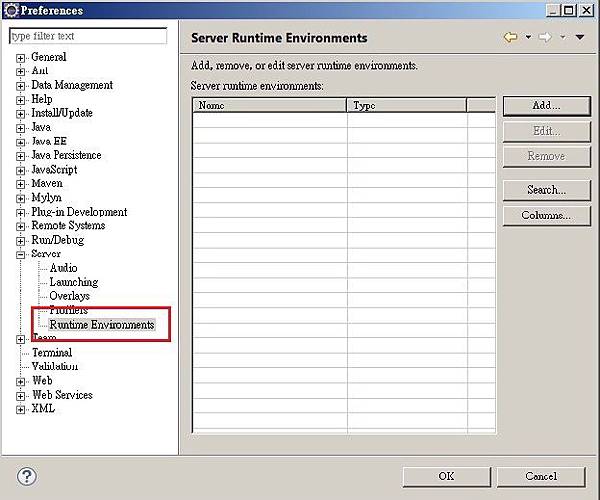The width and height of the screenshot is (600, 500).
Task: Click the Remove button
Action: (546, 156)
